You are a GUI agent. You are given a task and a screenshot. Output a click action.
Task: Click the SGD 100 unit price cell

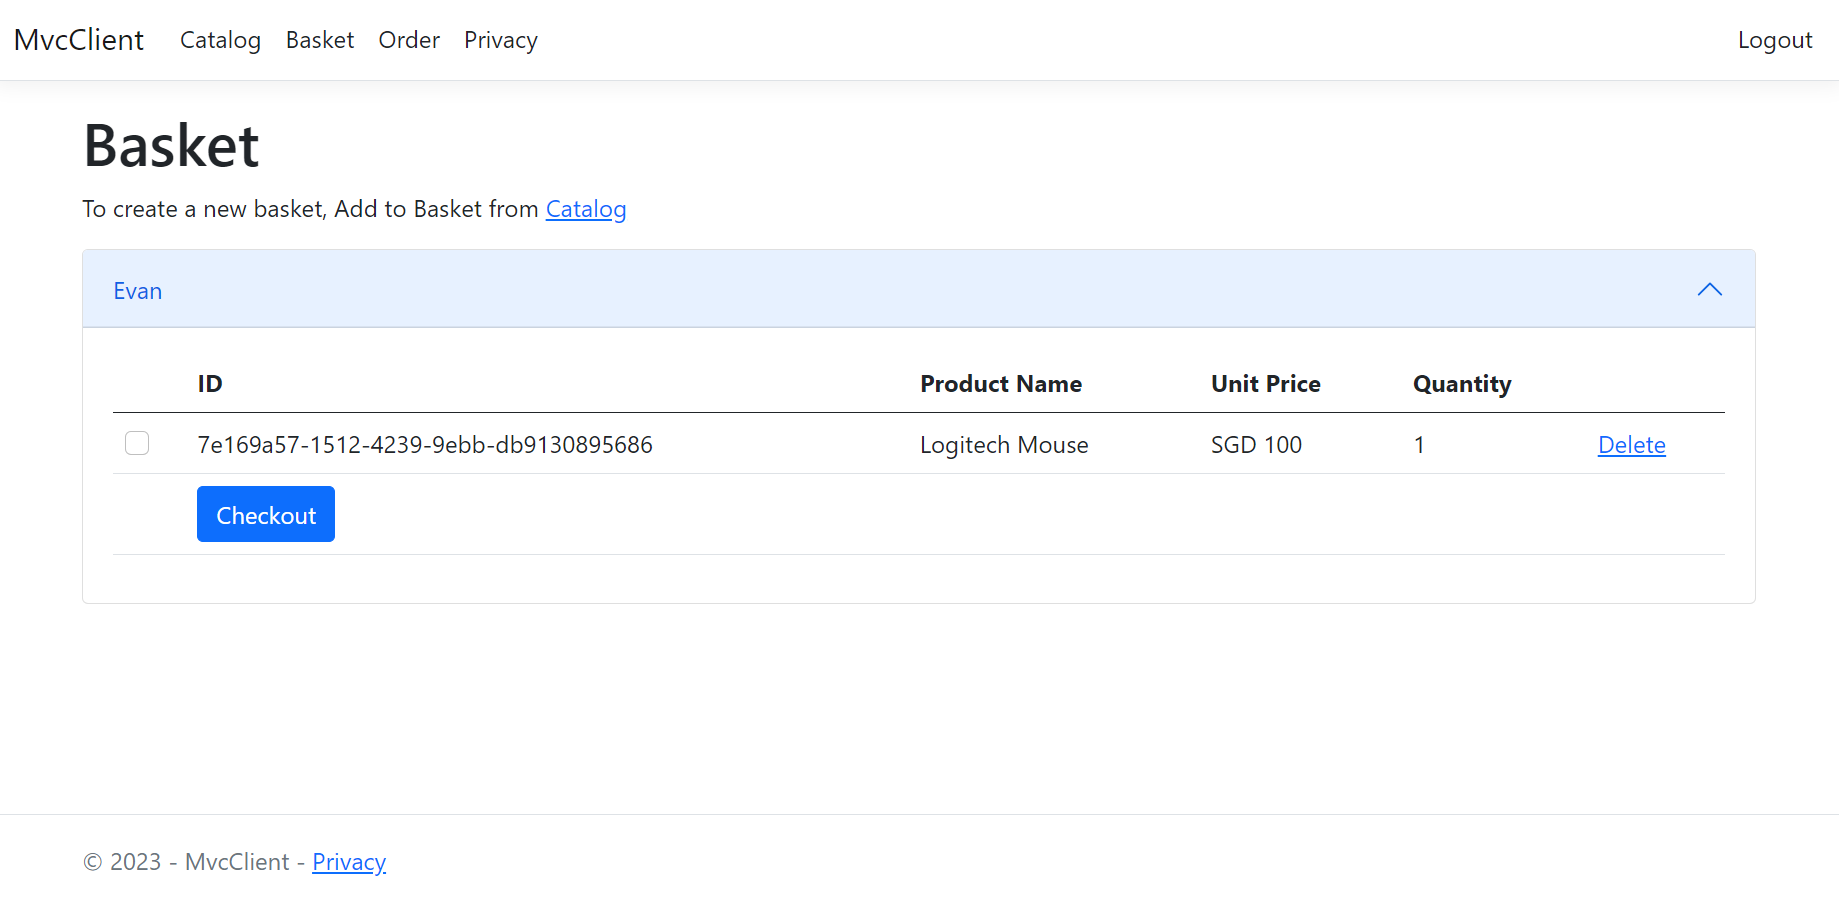point(1256,445)
